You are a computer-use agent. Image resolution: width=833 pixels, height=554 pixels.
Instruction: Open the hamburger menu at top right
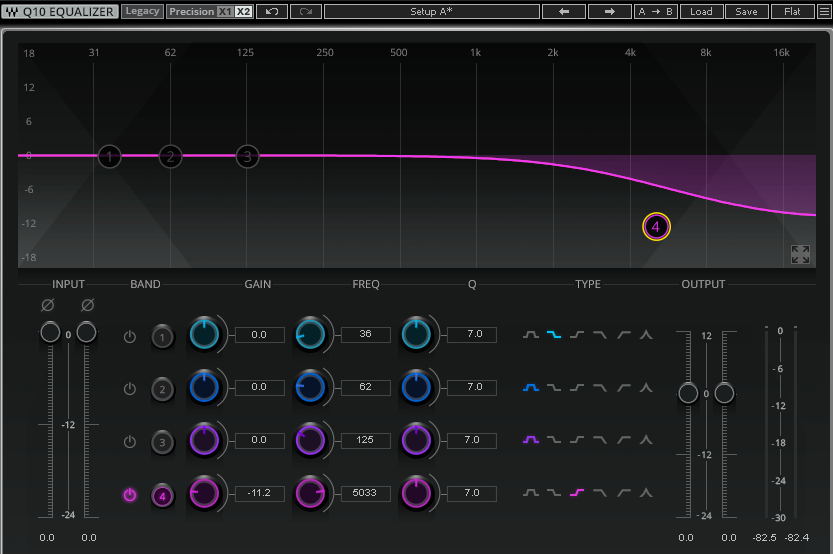pos(824,11)
